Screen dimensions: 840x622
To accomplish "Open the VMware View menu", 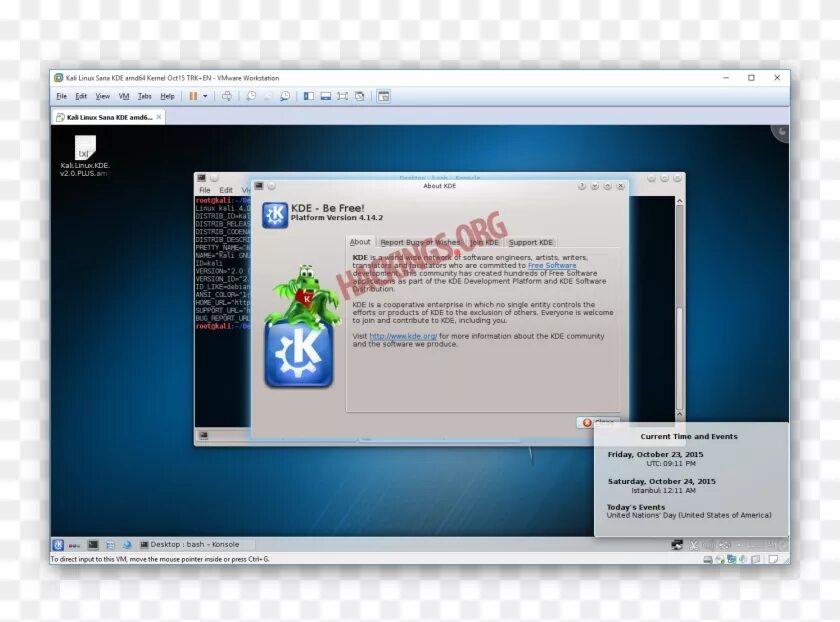I will tap(102, 96).
